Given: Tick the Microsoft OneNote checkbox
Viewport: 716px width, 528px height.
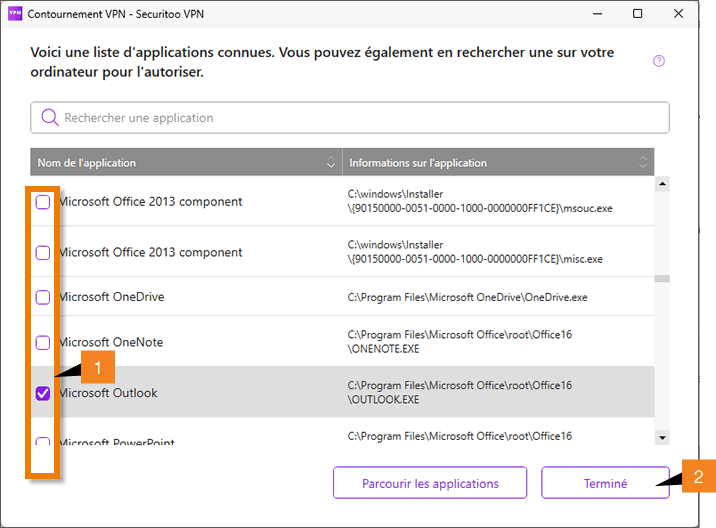Looking at the screenshot, I should click(43, 343).
